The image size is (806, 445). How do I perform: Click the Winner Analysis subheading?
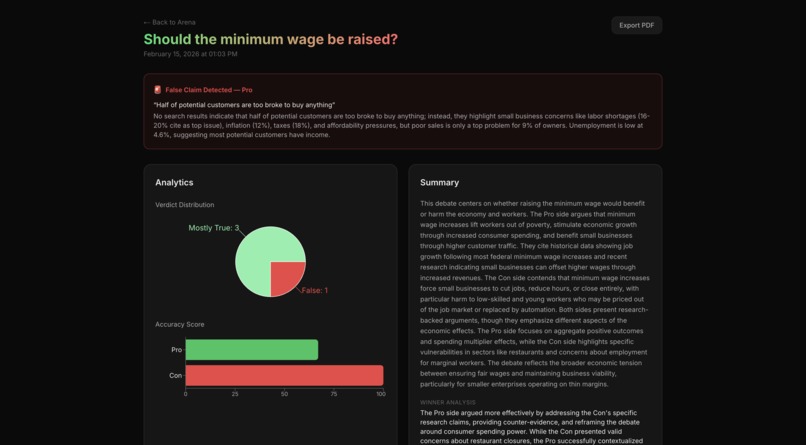(448, 402)
